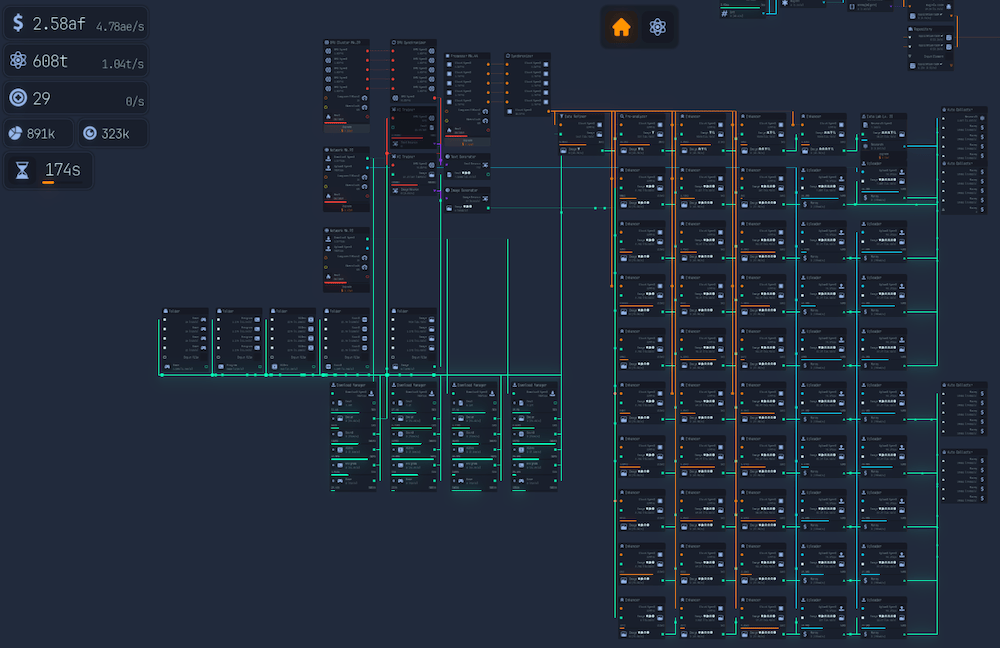Click the dollar icon beside 2.58af
This screenshot has height=648, width=1000.
click(18, 23)
